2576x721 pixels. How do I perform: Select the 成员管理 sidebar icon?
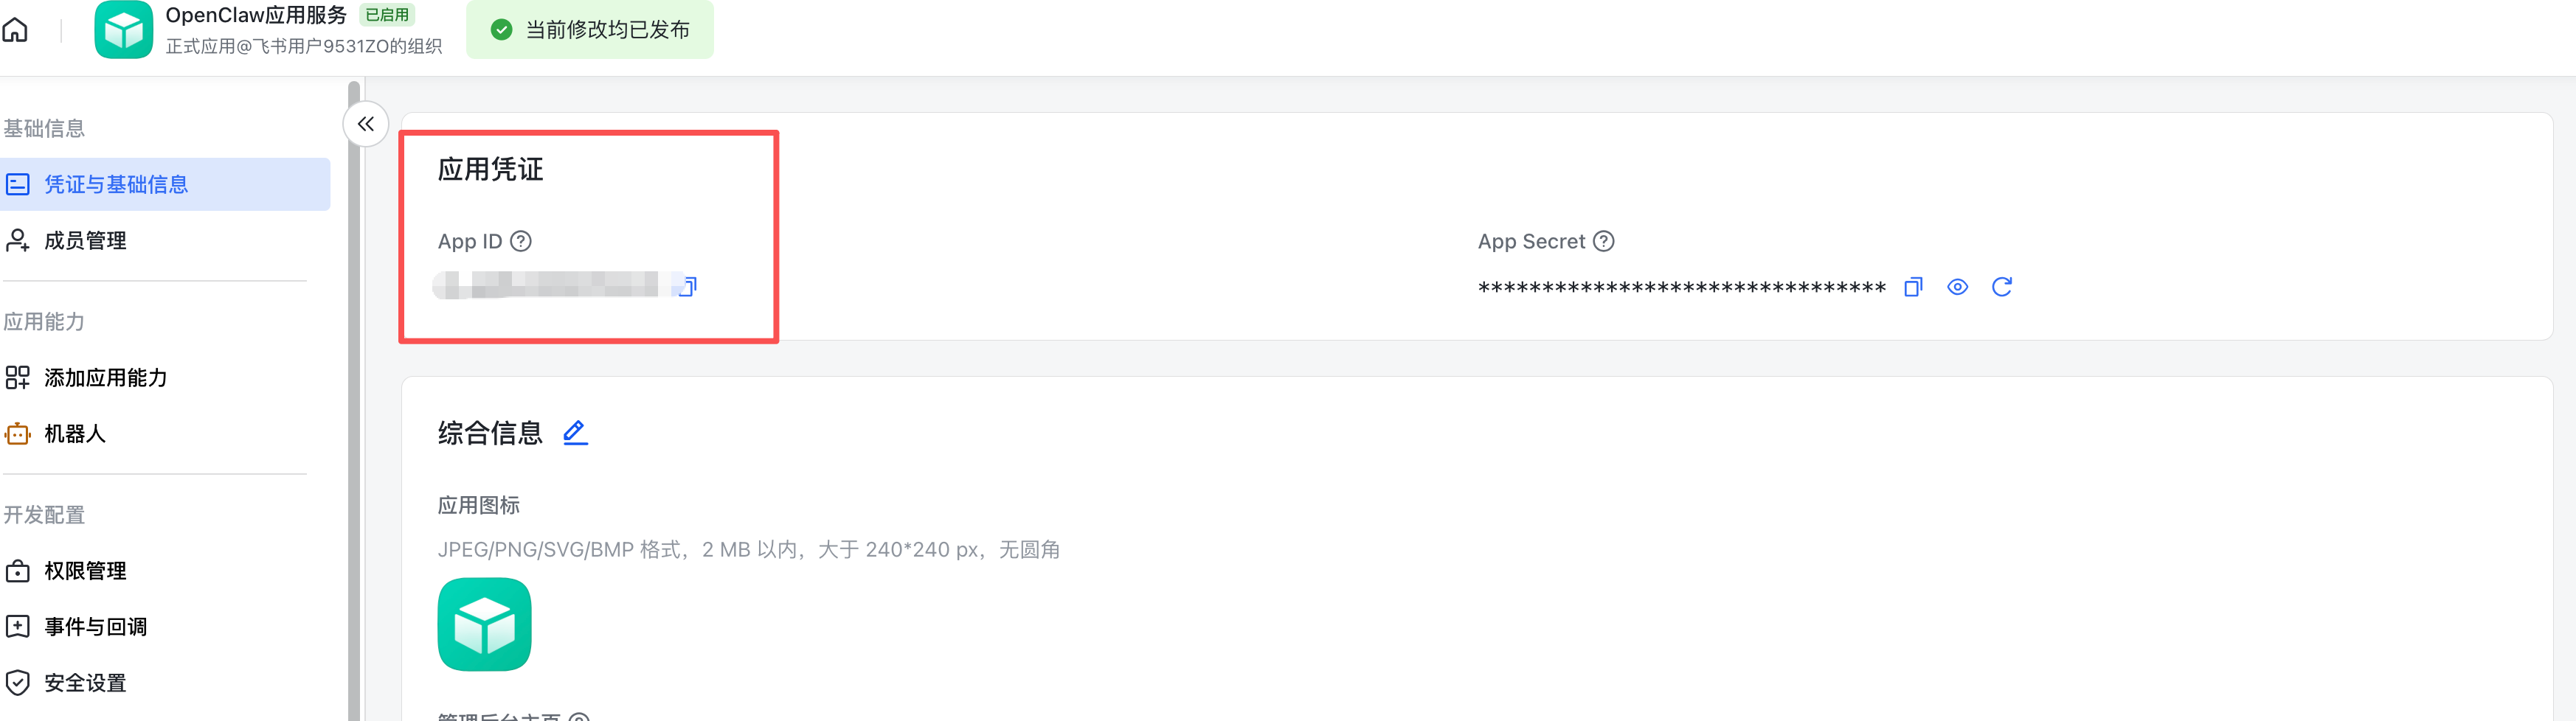point(17,240)
